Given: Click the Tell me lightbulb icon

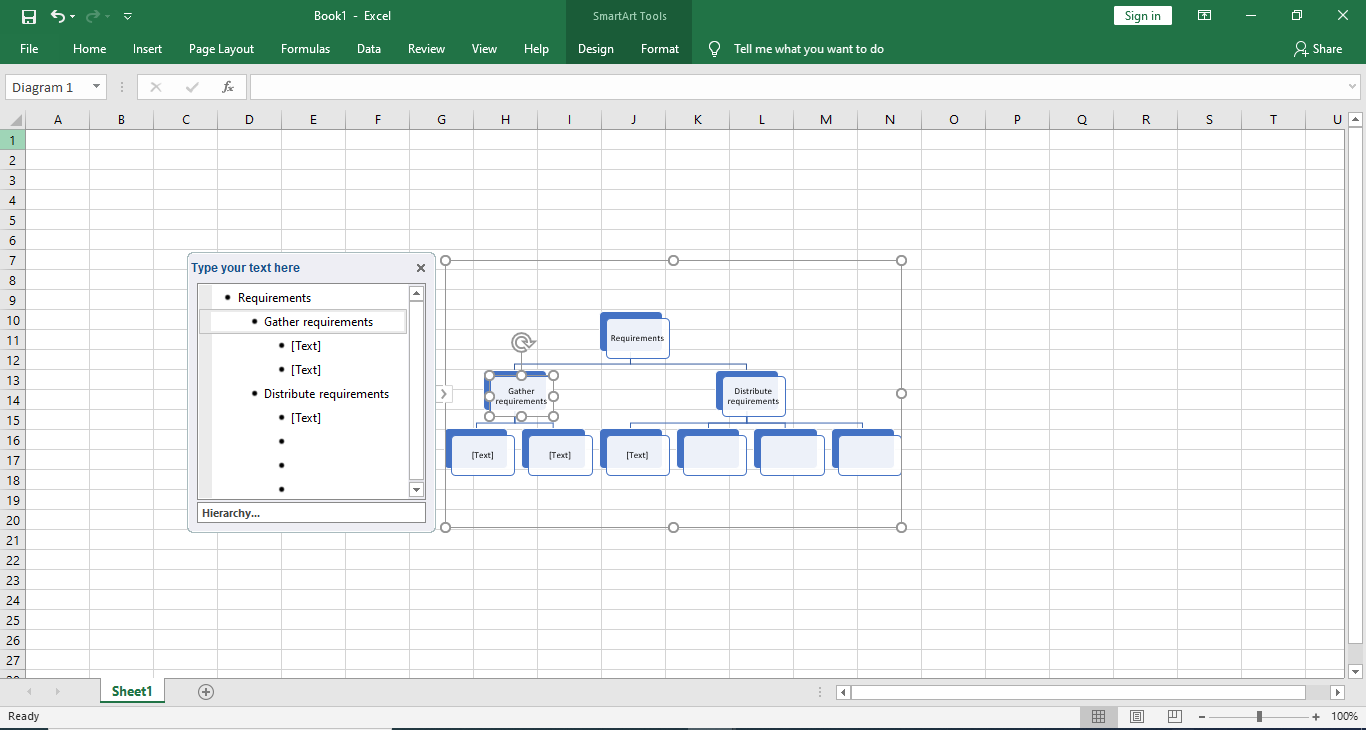Looking at the screenshot, I should (713, 48).
